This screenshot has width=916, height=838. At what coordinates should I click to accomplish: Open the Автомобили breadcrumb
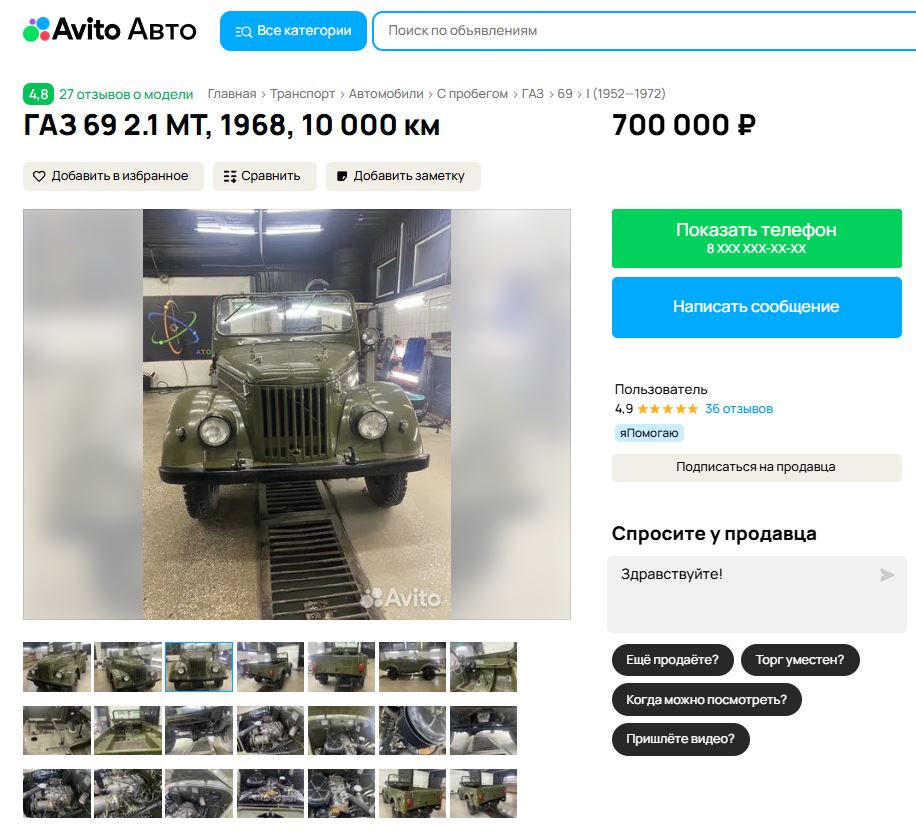click(386, 94)
